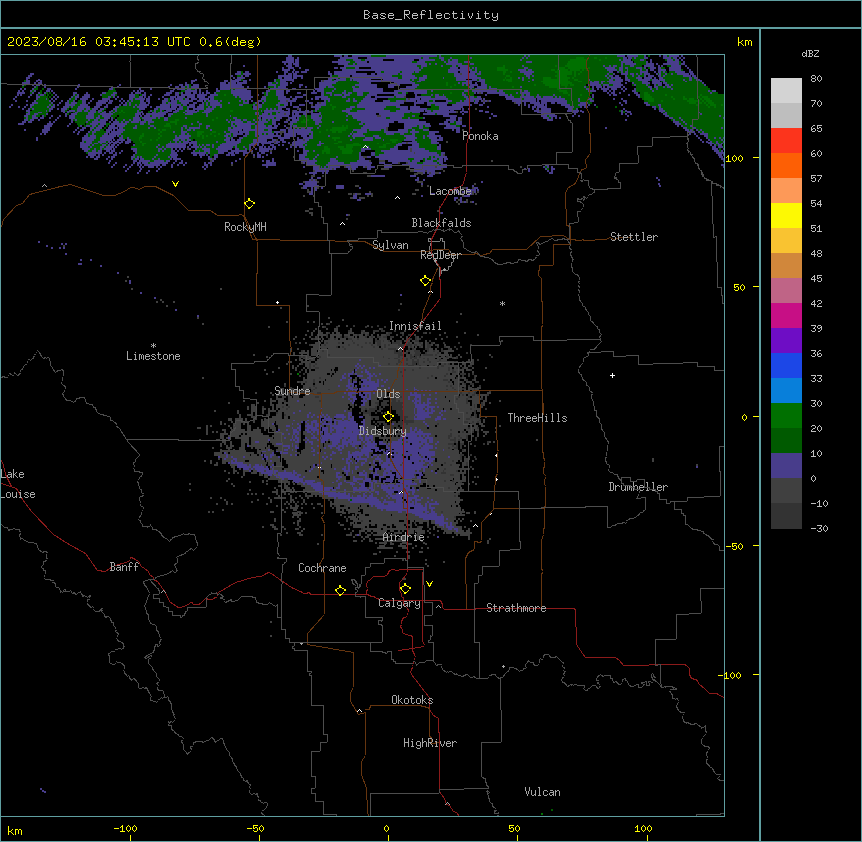Select the bright yellow 51-54 dBZ swatch
This screenshot has width=862, height=842.
click(786, 215)
